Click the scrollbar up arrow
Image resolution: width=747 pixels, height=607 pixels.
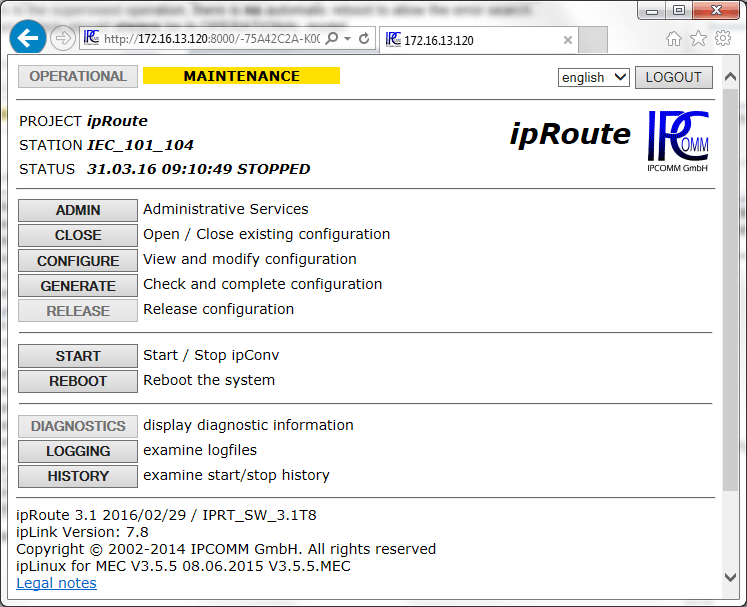pos(730,77)
